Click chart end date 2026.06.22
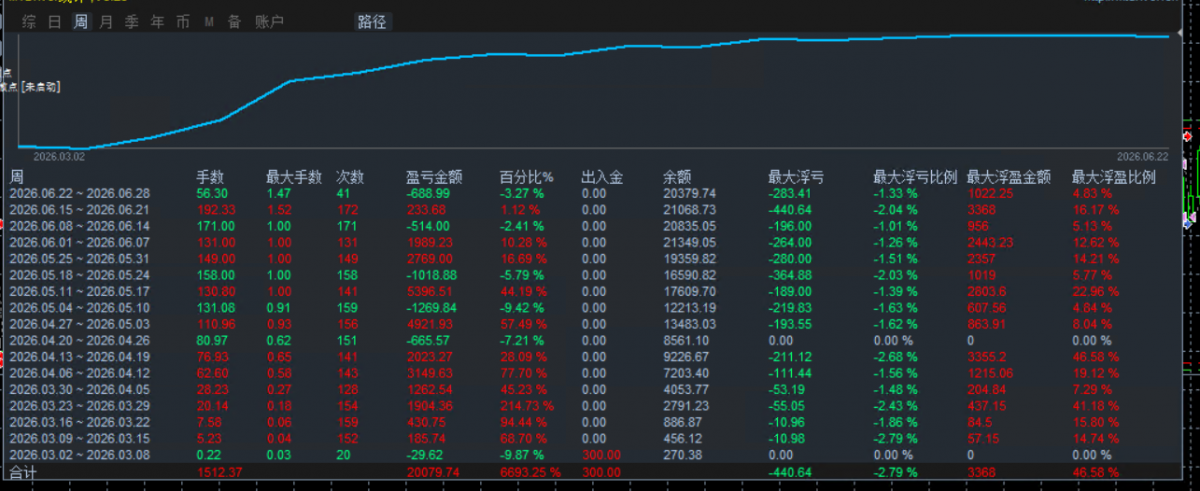 click(1141, 156)
